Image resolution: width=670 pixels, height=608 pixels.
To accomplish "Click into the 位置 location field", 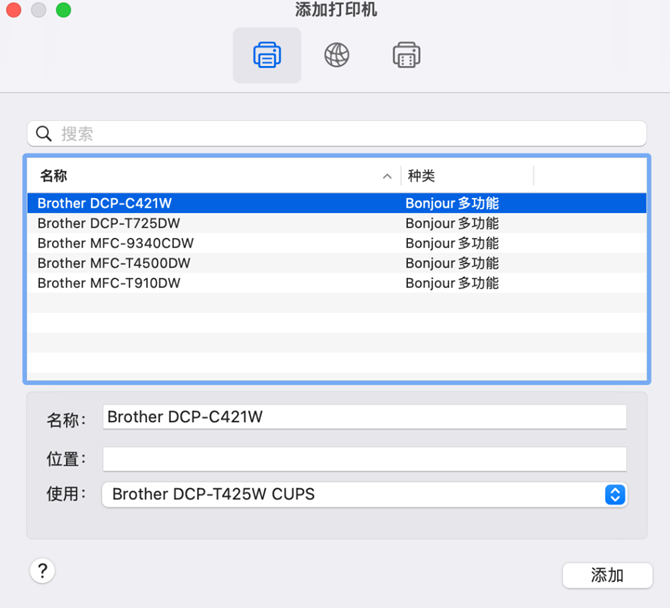I will click(x=364, y=459).
